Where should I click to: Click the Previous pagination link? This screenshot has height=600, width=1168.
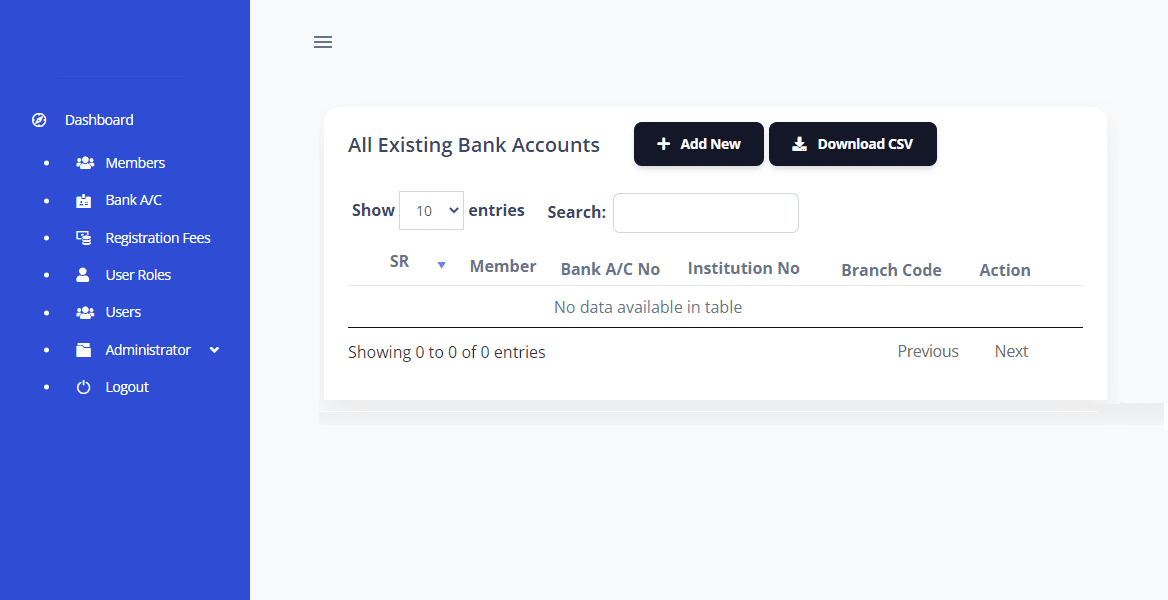click(927, 351)
